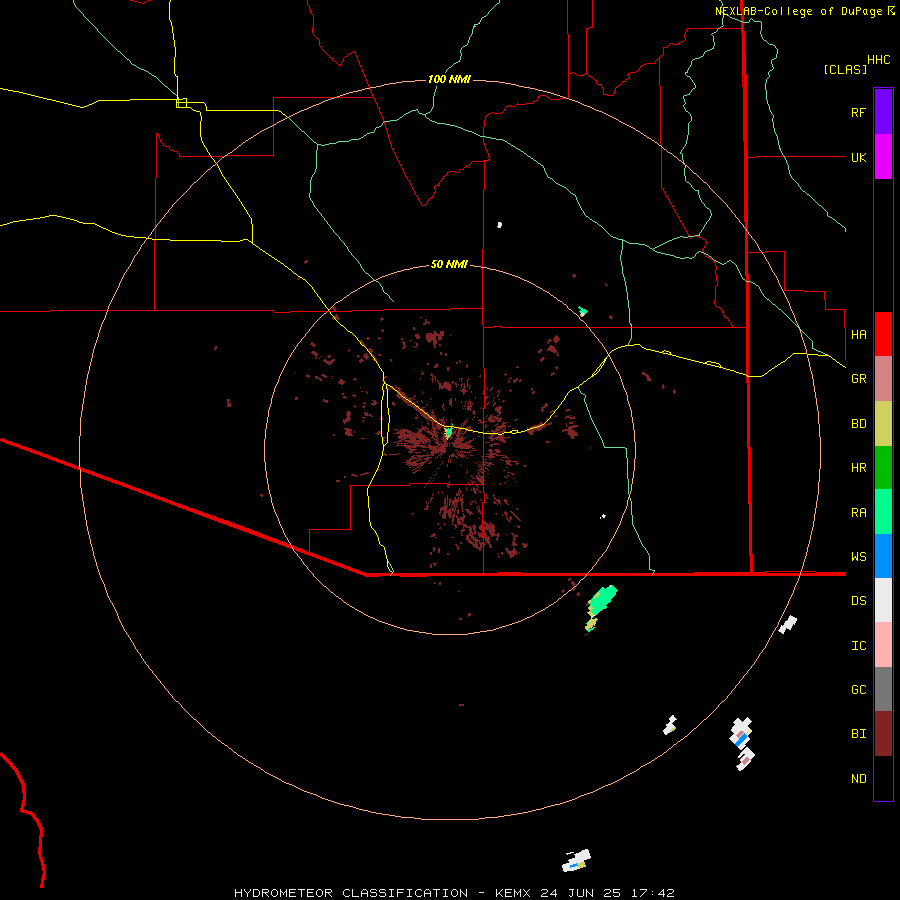Click the WS blue legend color swatch
Screen dimensions: 900x900
click(883, 556)
